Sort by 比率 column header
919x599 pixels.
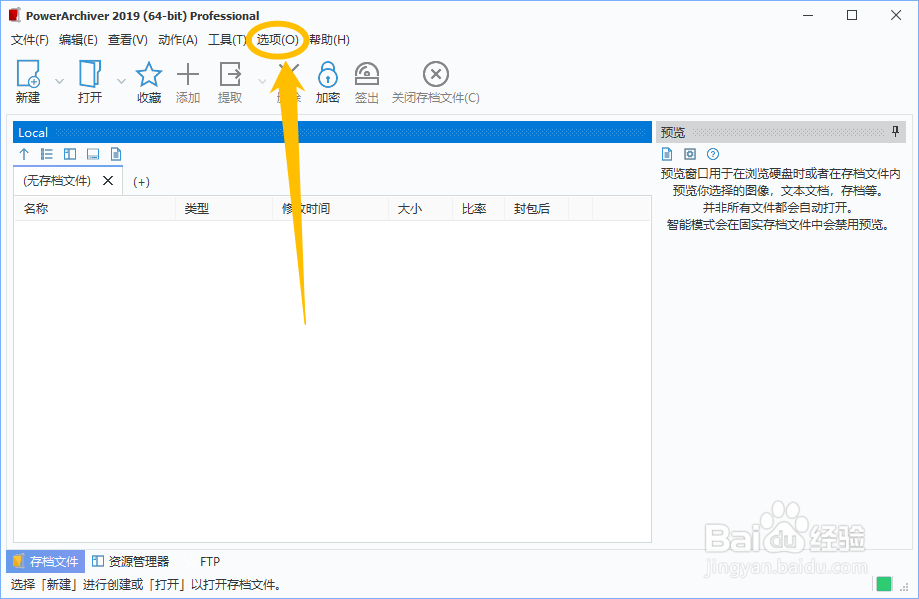point(478,209)
